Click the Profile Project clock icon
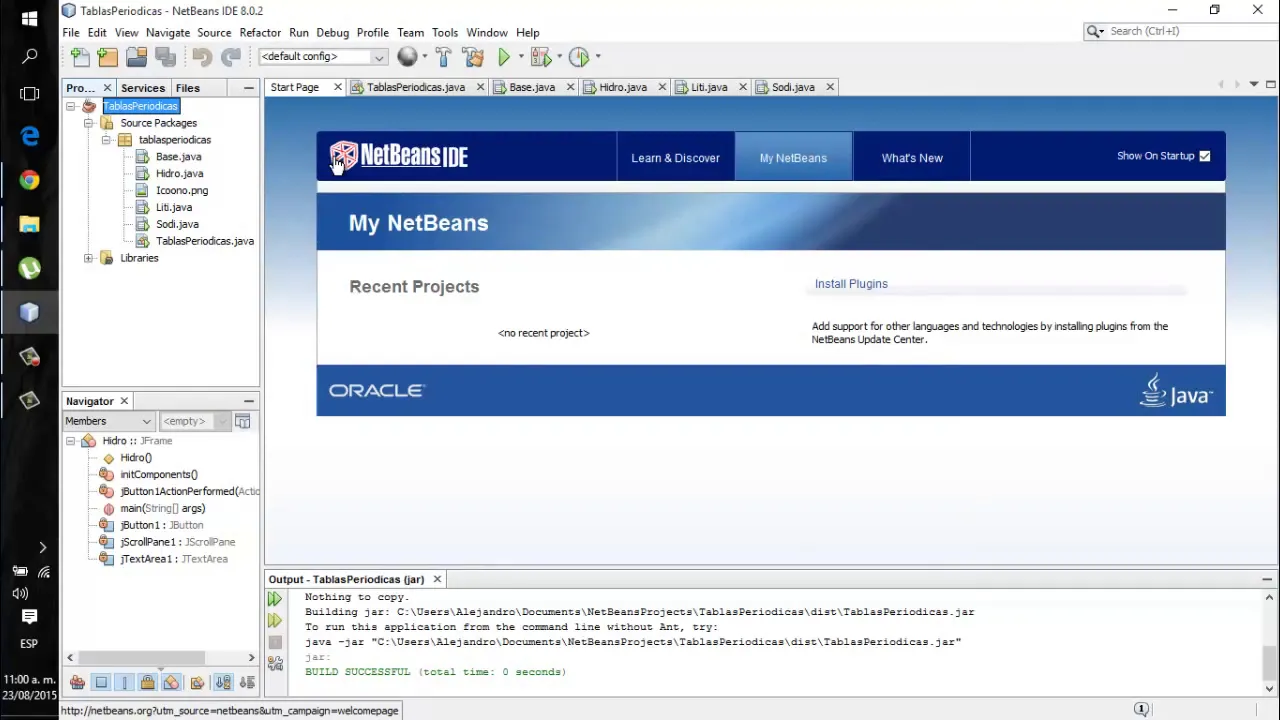Image resolution: width=1280 pixels, height=720 pixels. coord(579,57)
